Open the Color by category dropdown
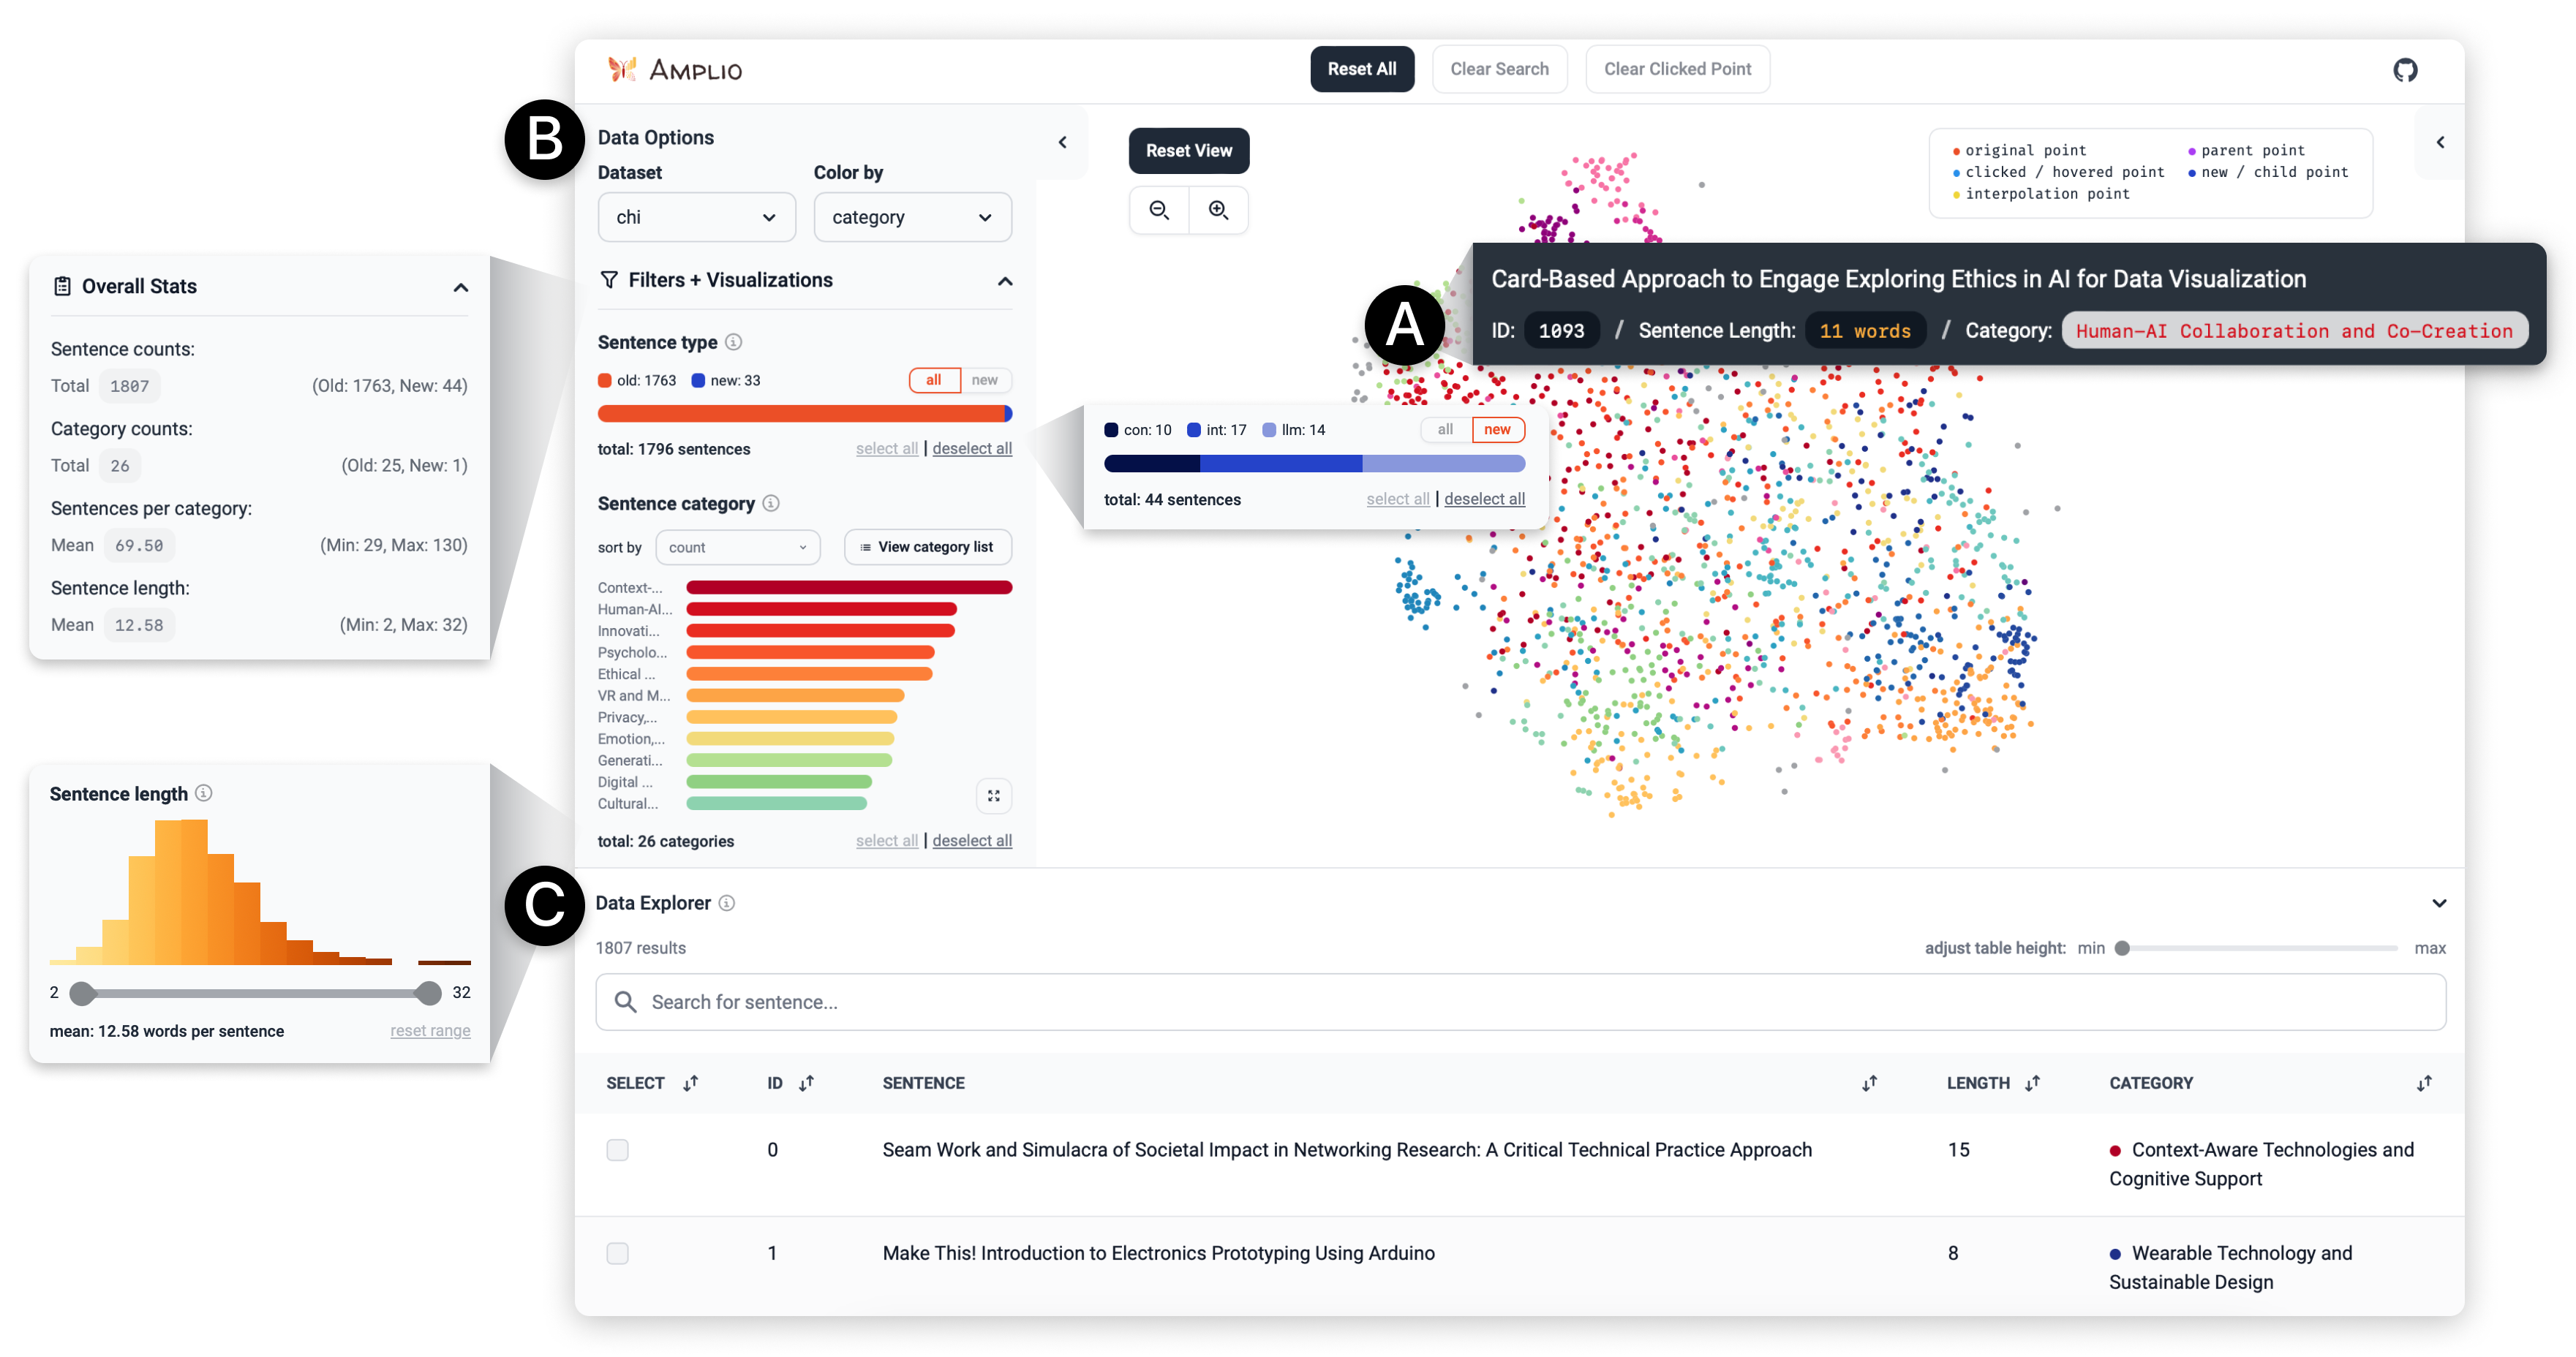The image size is (2576, 1357). click(911, 217)
